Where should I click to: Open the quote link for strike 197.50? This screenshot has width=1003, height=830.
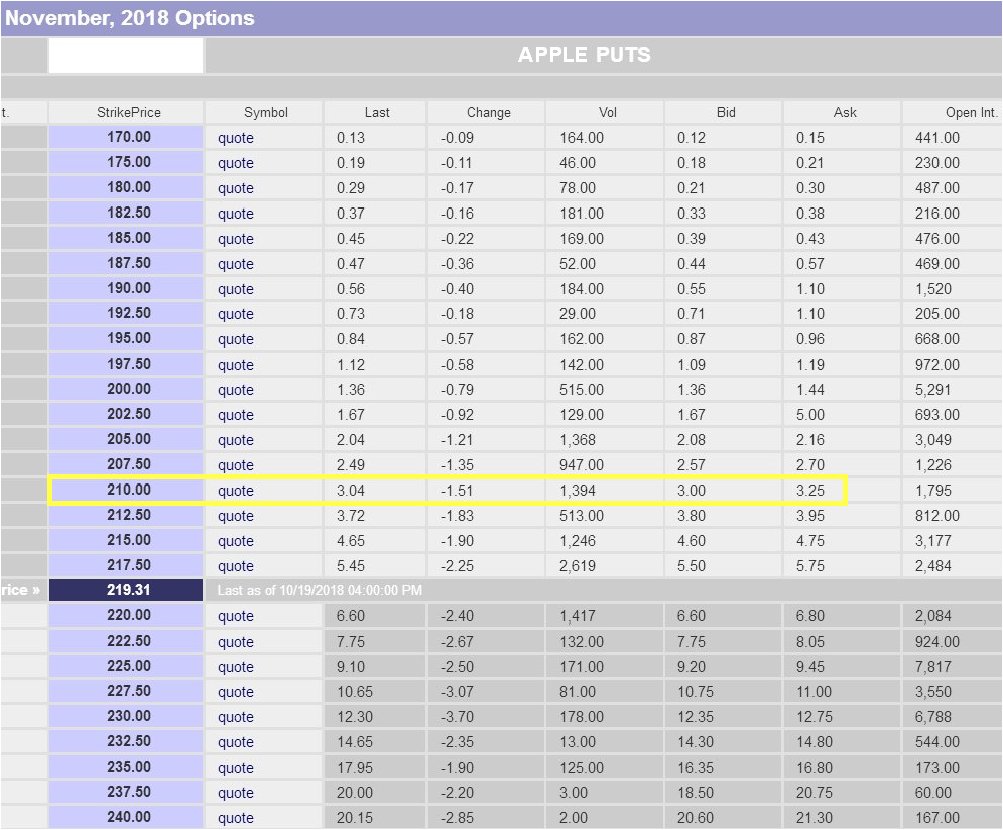(x=235, y=364)
